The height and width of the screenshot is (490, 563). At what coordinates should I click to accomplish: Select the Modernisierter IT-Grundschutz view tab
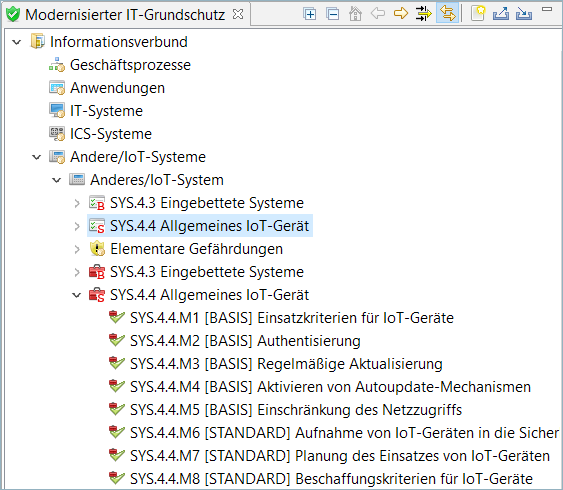click(125, 15)
